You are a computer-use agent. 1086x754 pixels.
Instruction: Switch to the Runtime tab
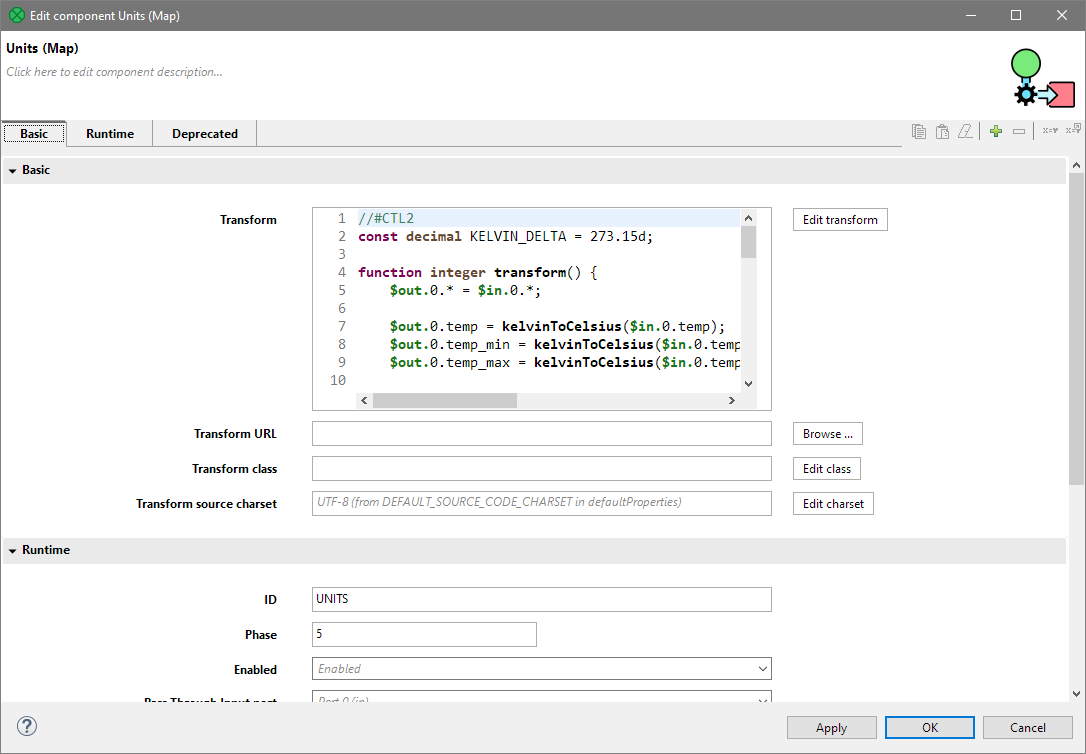pos(109,133)
